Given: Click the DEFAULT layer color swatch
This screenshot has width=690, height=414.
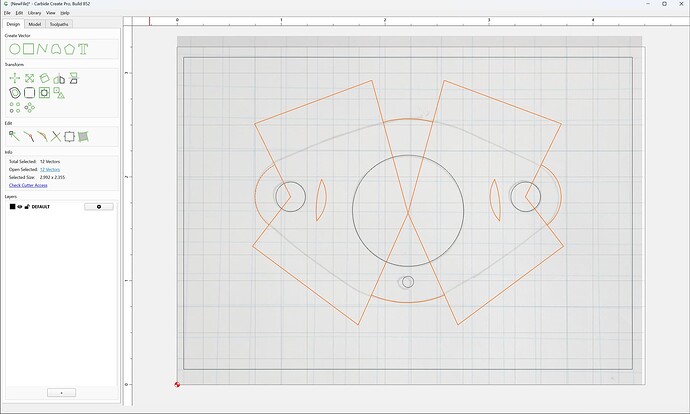Looking at the screenshot, I should click(x=12, y=207).
